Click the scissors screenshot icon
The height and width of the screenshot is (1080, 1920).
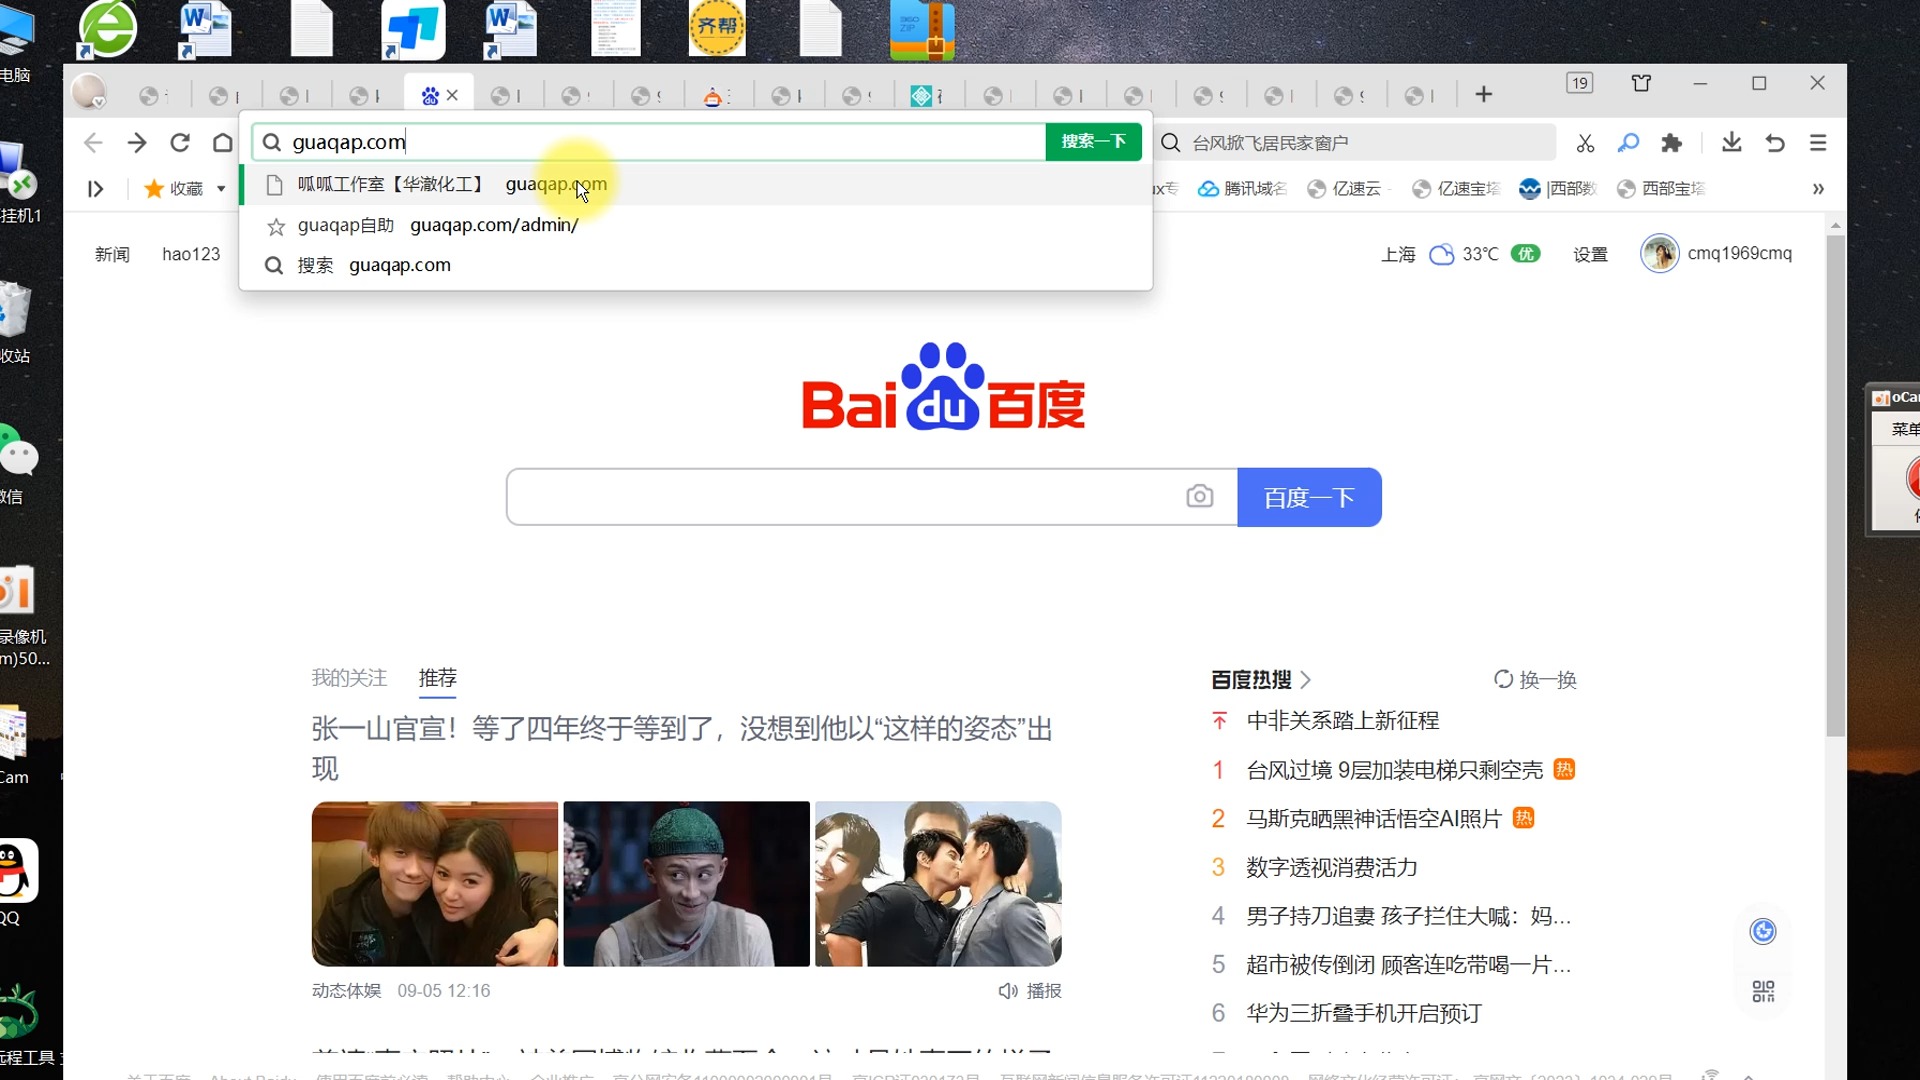point(1585,143)
